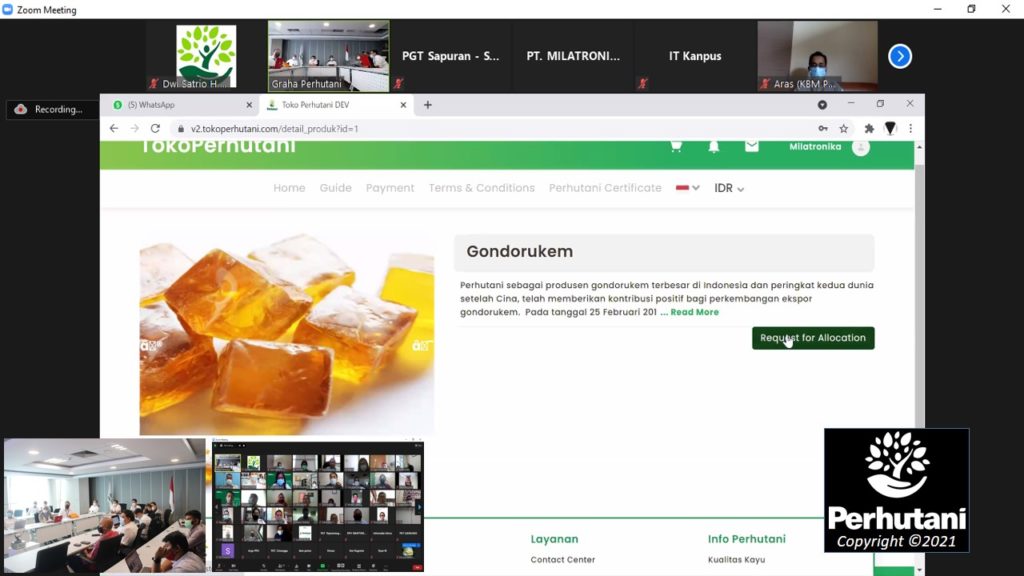The image size is (1024, 576).
Task: Expand the IDR currency dropdown
Action: click(x=729, y=188)
